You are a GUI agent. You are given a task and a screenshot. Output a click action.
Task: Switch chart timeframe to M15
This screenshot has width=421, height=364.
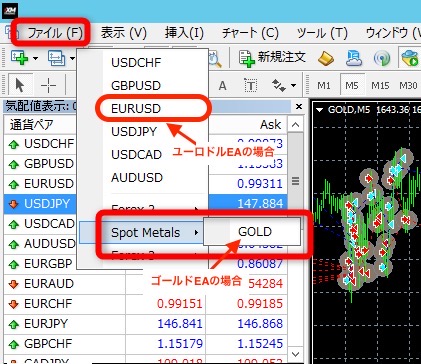coord(380,86)
